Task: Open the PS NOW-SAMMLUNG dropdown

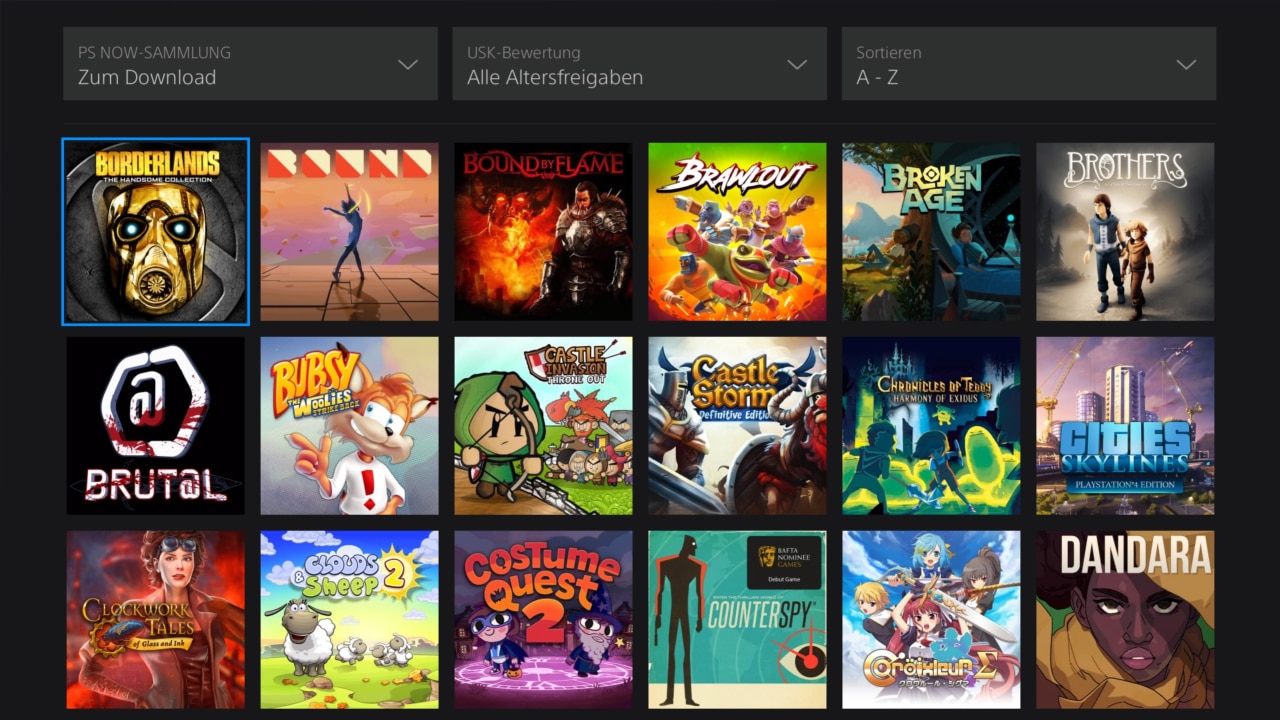Action: point(250,64)
